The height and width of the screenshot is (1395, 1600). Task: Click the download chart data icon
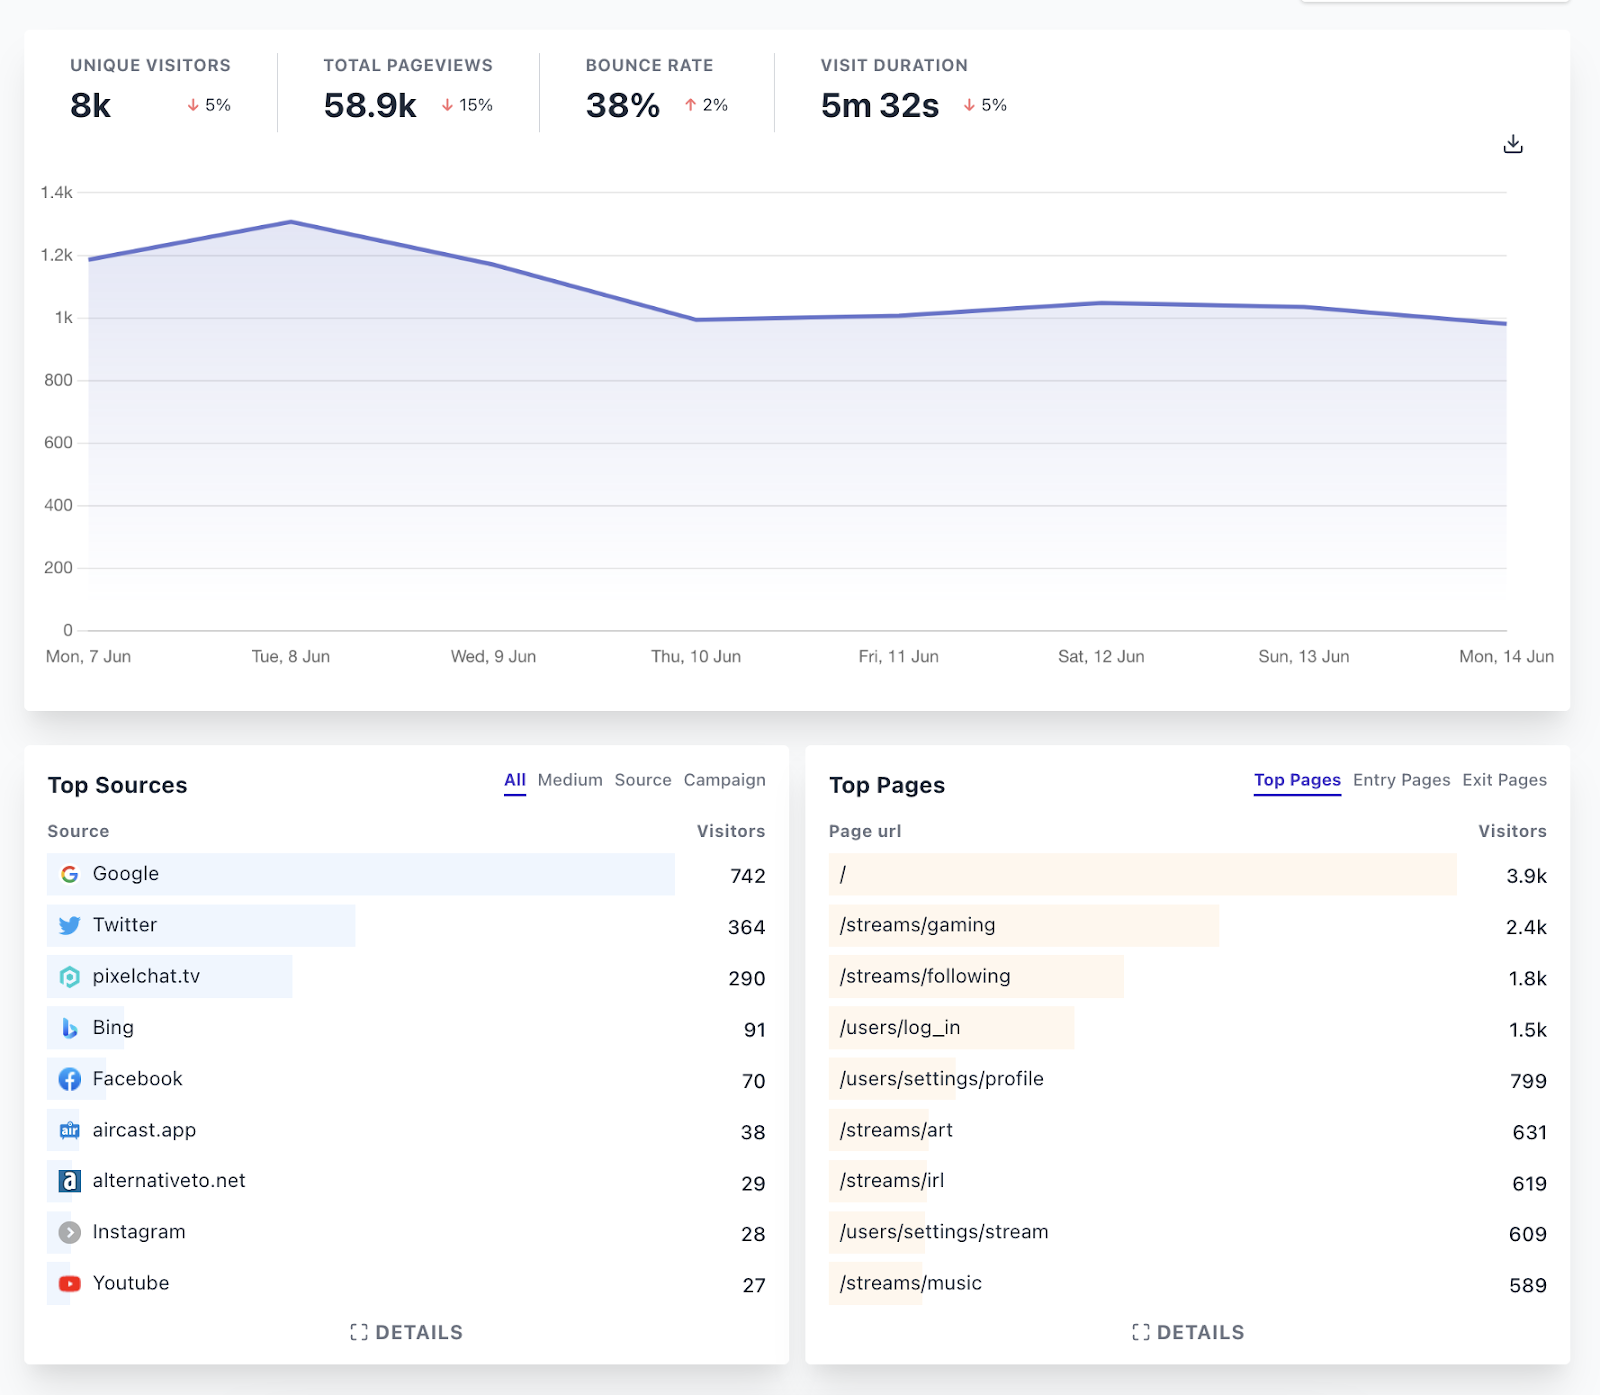click(x=1513, y=144)
